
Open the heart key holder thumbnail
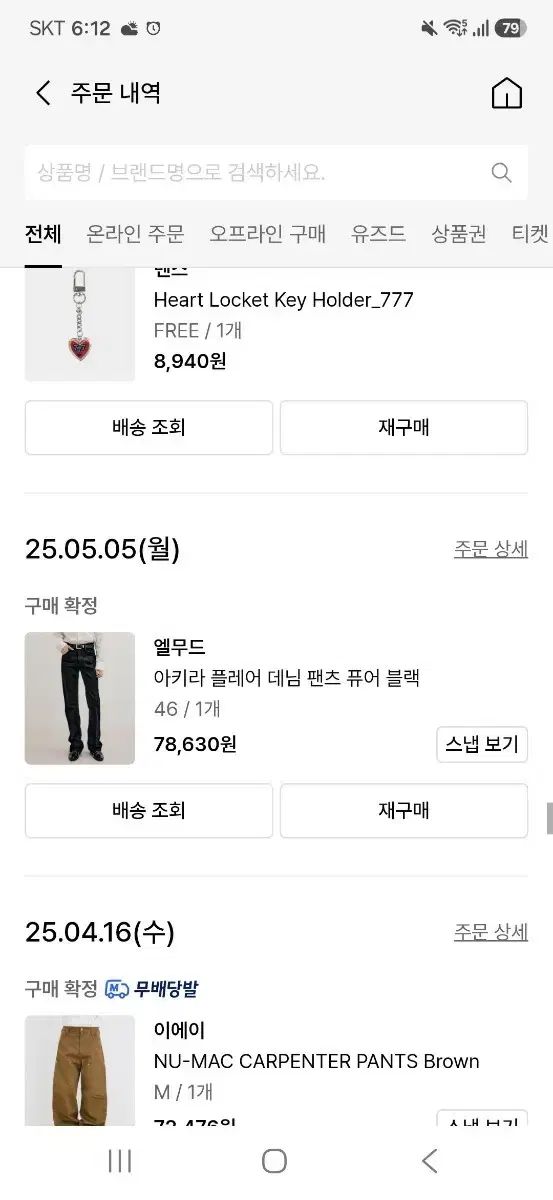pos(80,324)
